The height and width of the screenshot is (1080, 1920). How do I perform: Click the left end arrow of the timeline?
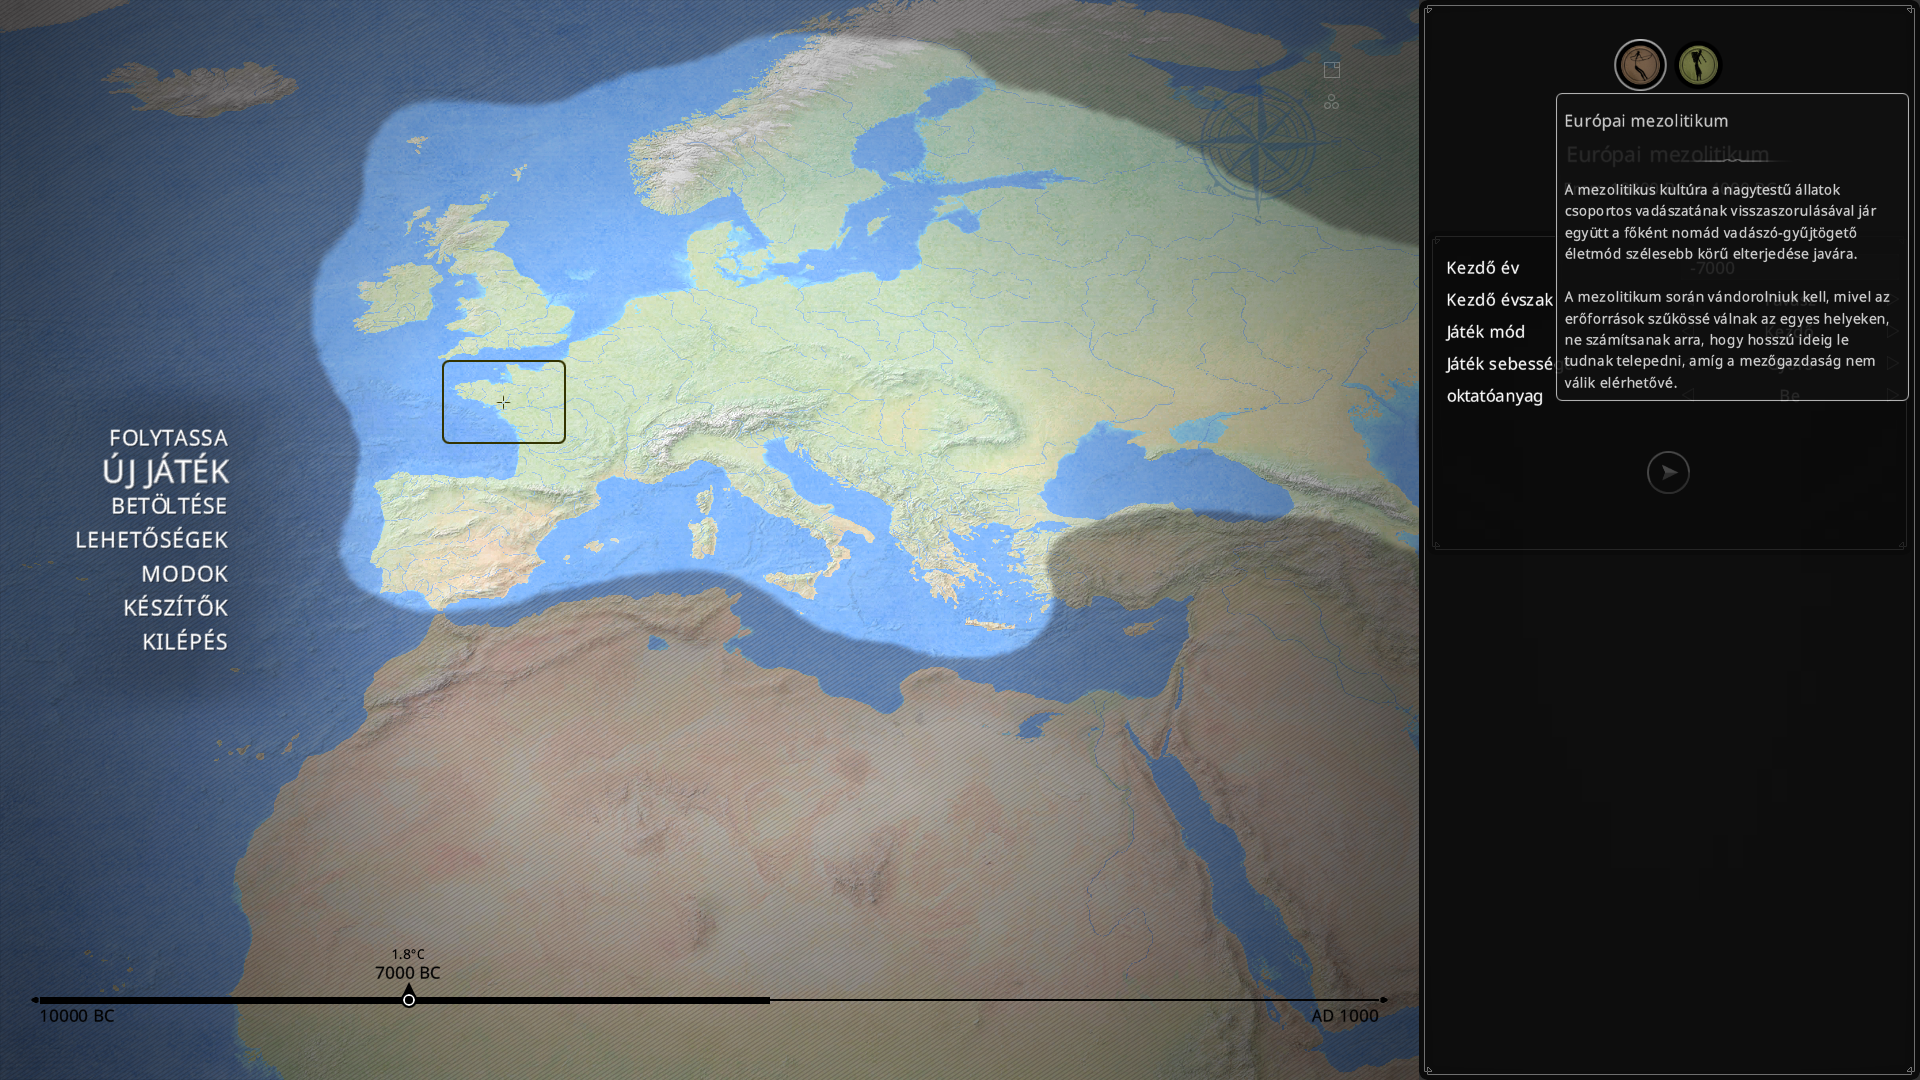[34, 1000]
